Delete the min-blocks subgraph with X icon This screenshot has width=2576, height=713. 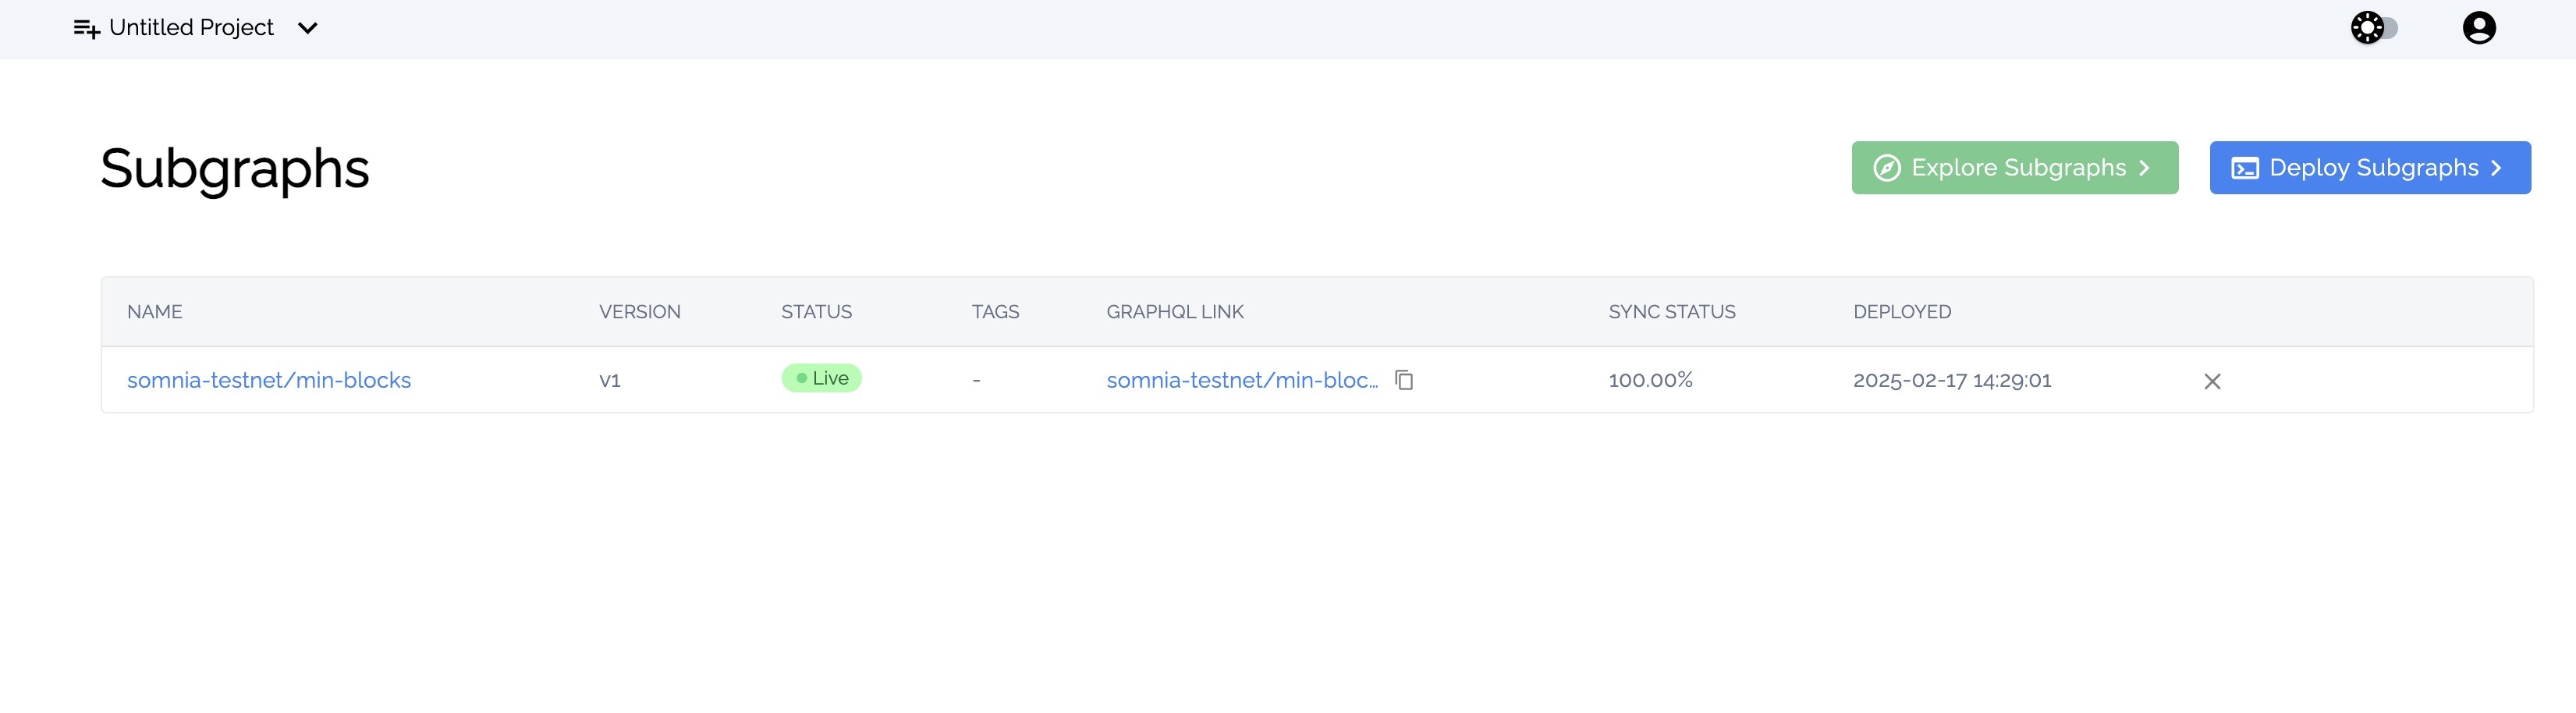point(2212,381)
